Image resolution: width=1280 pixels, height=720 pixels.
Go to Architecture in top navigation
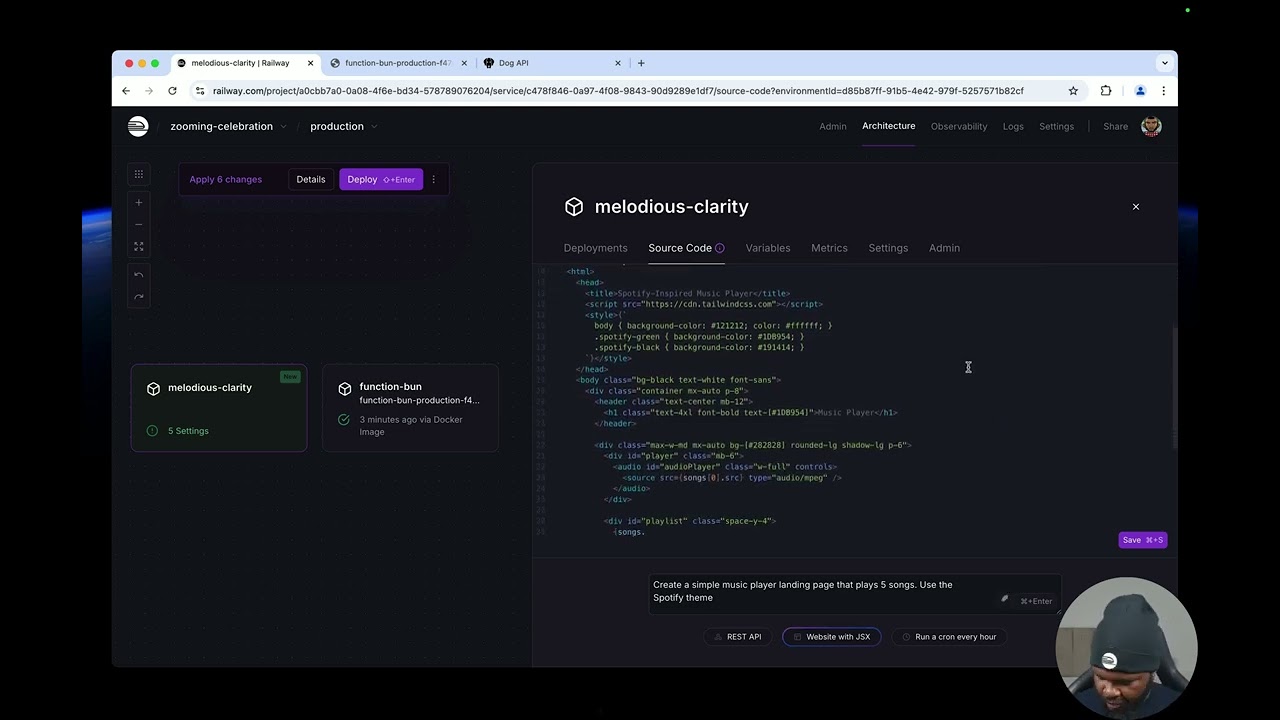889,126
